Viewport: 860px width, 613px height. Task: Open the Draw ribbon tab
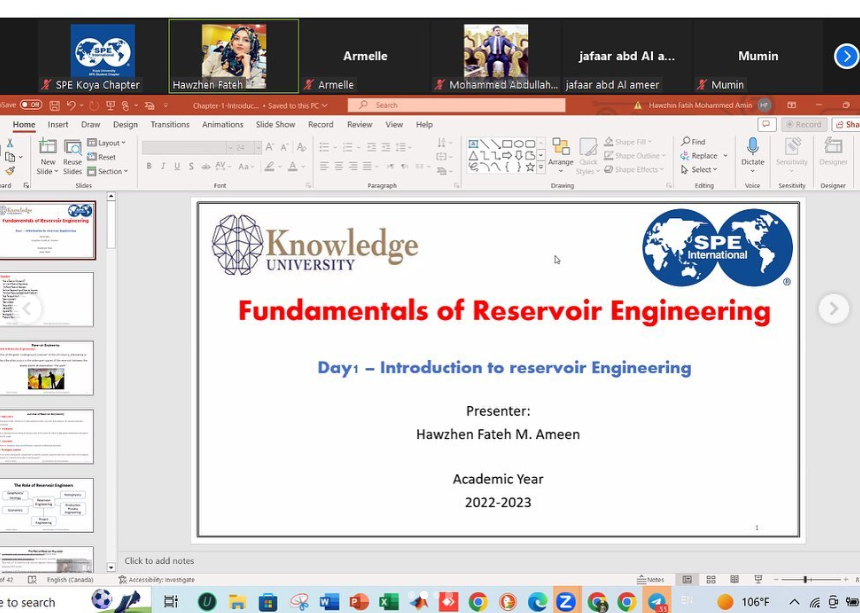pyautogui.click(x=90, y=124)
